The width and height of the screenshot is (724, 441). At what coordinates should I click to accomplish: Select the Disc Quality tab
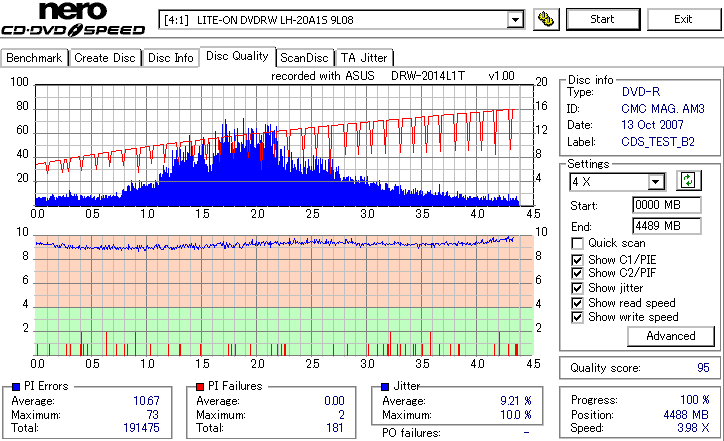point(237,56)
